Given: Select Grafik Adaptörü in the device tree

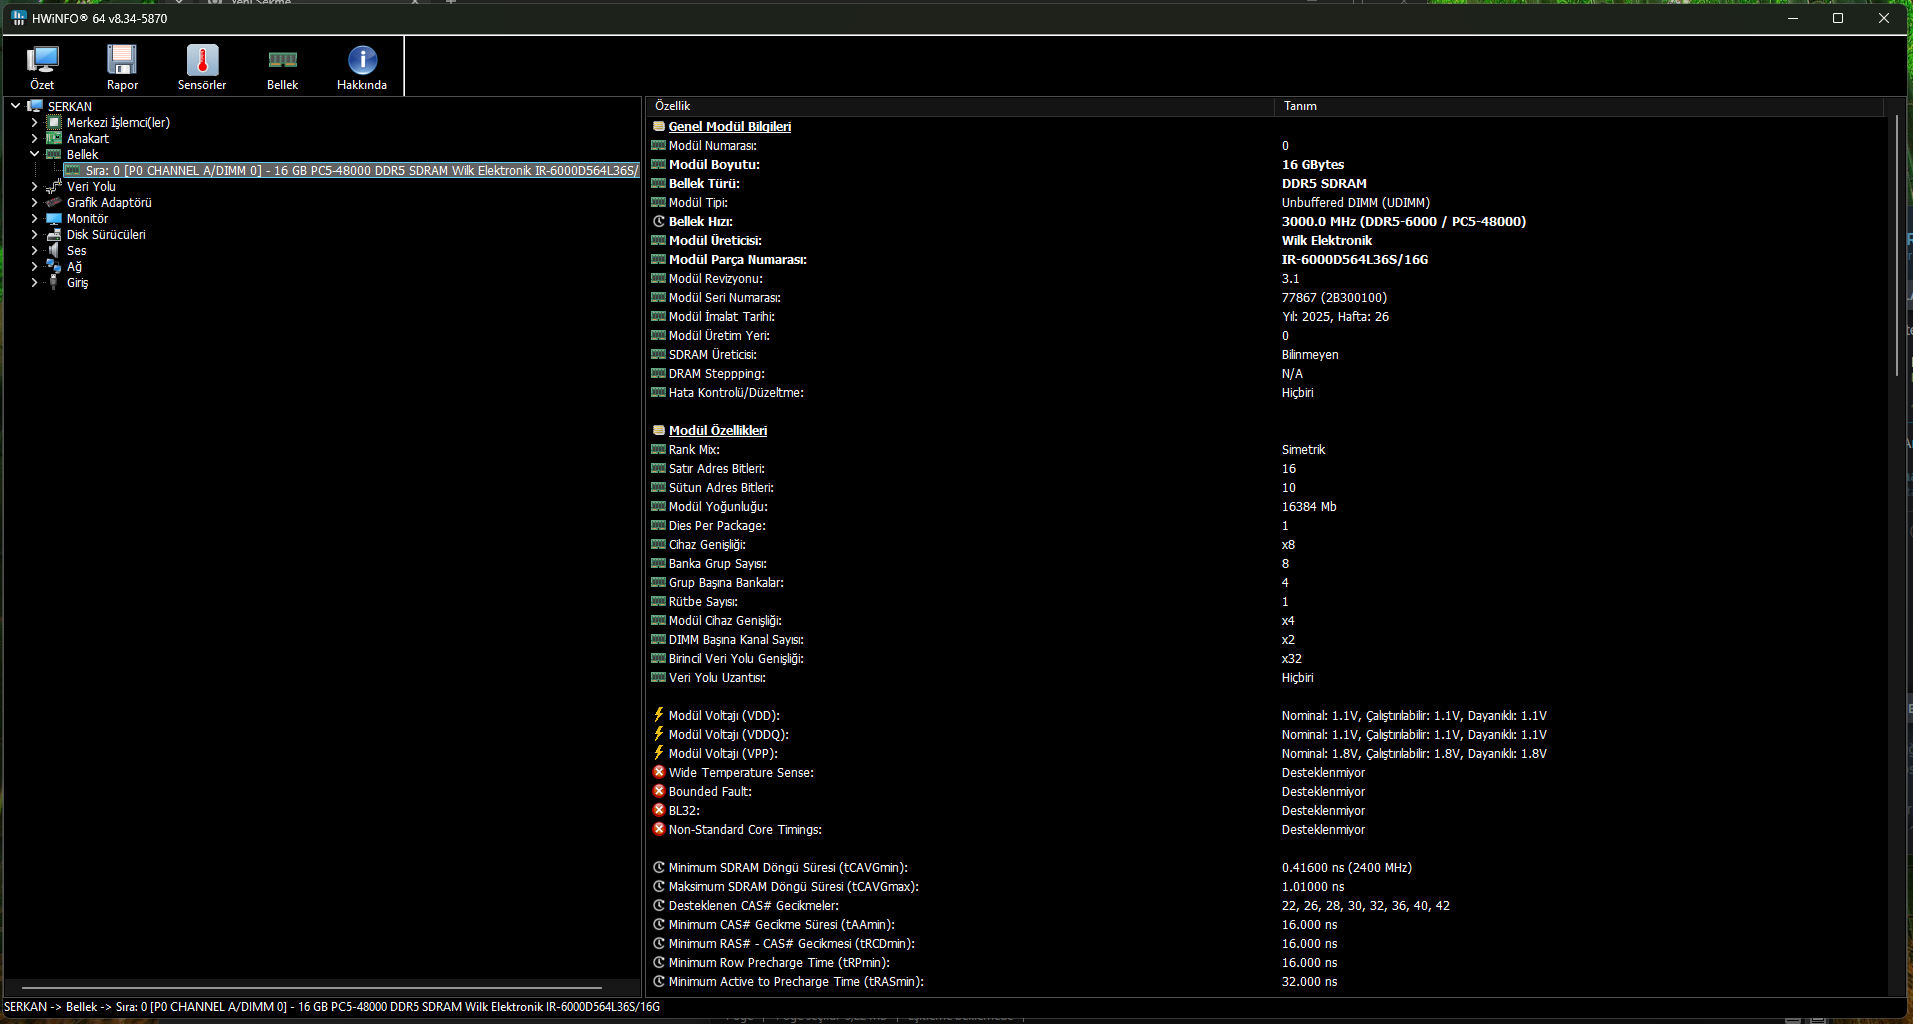Looking at the screenshot, I should point(109,202).
